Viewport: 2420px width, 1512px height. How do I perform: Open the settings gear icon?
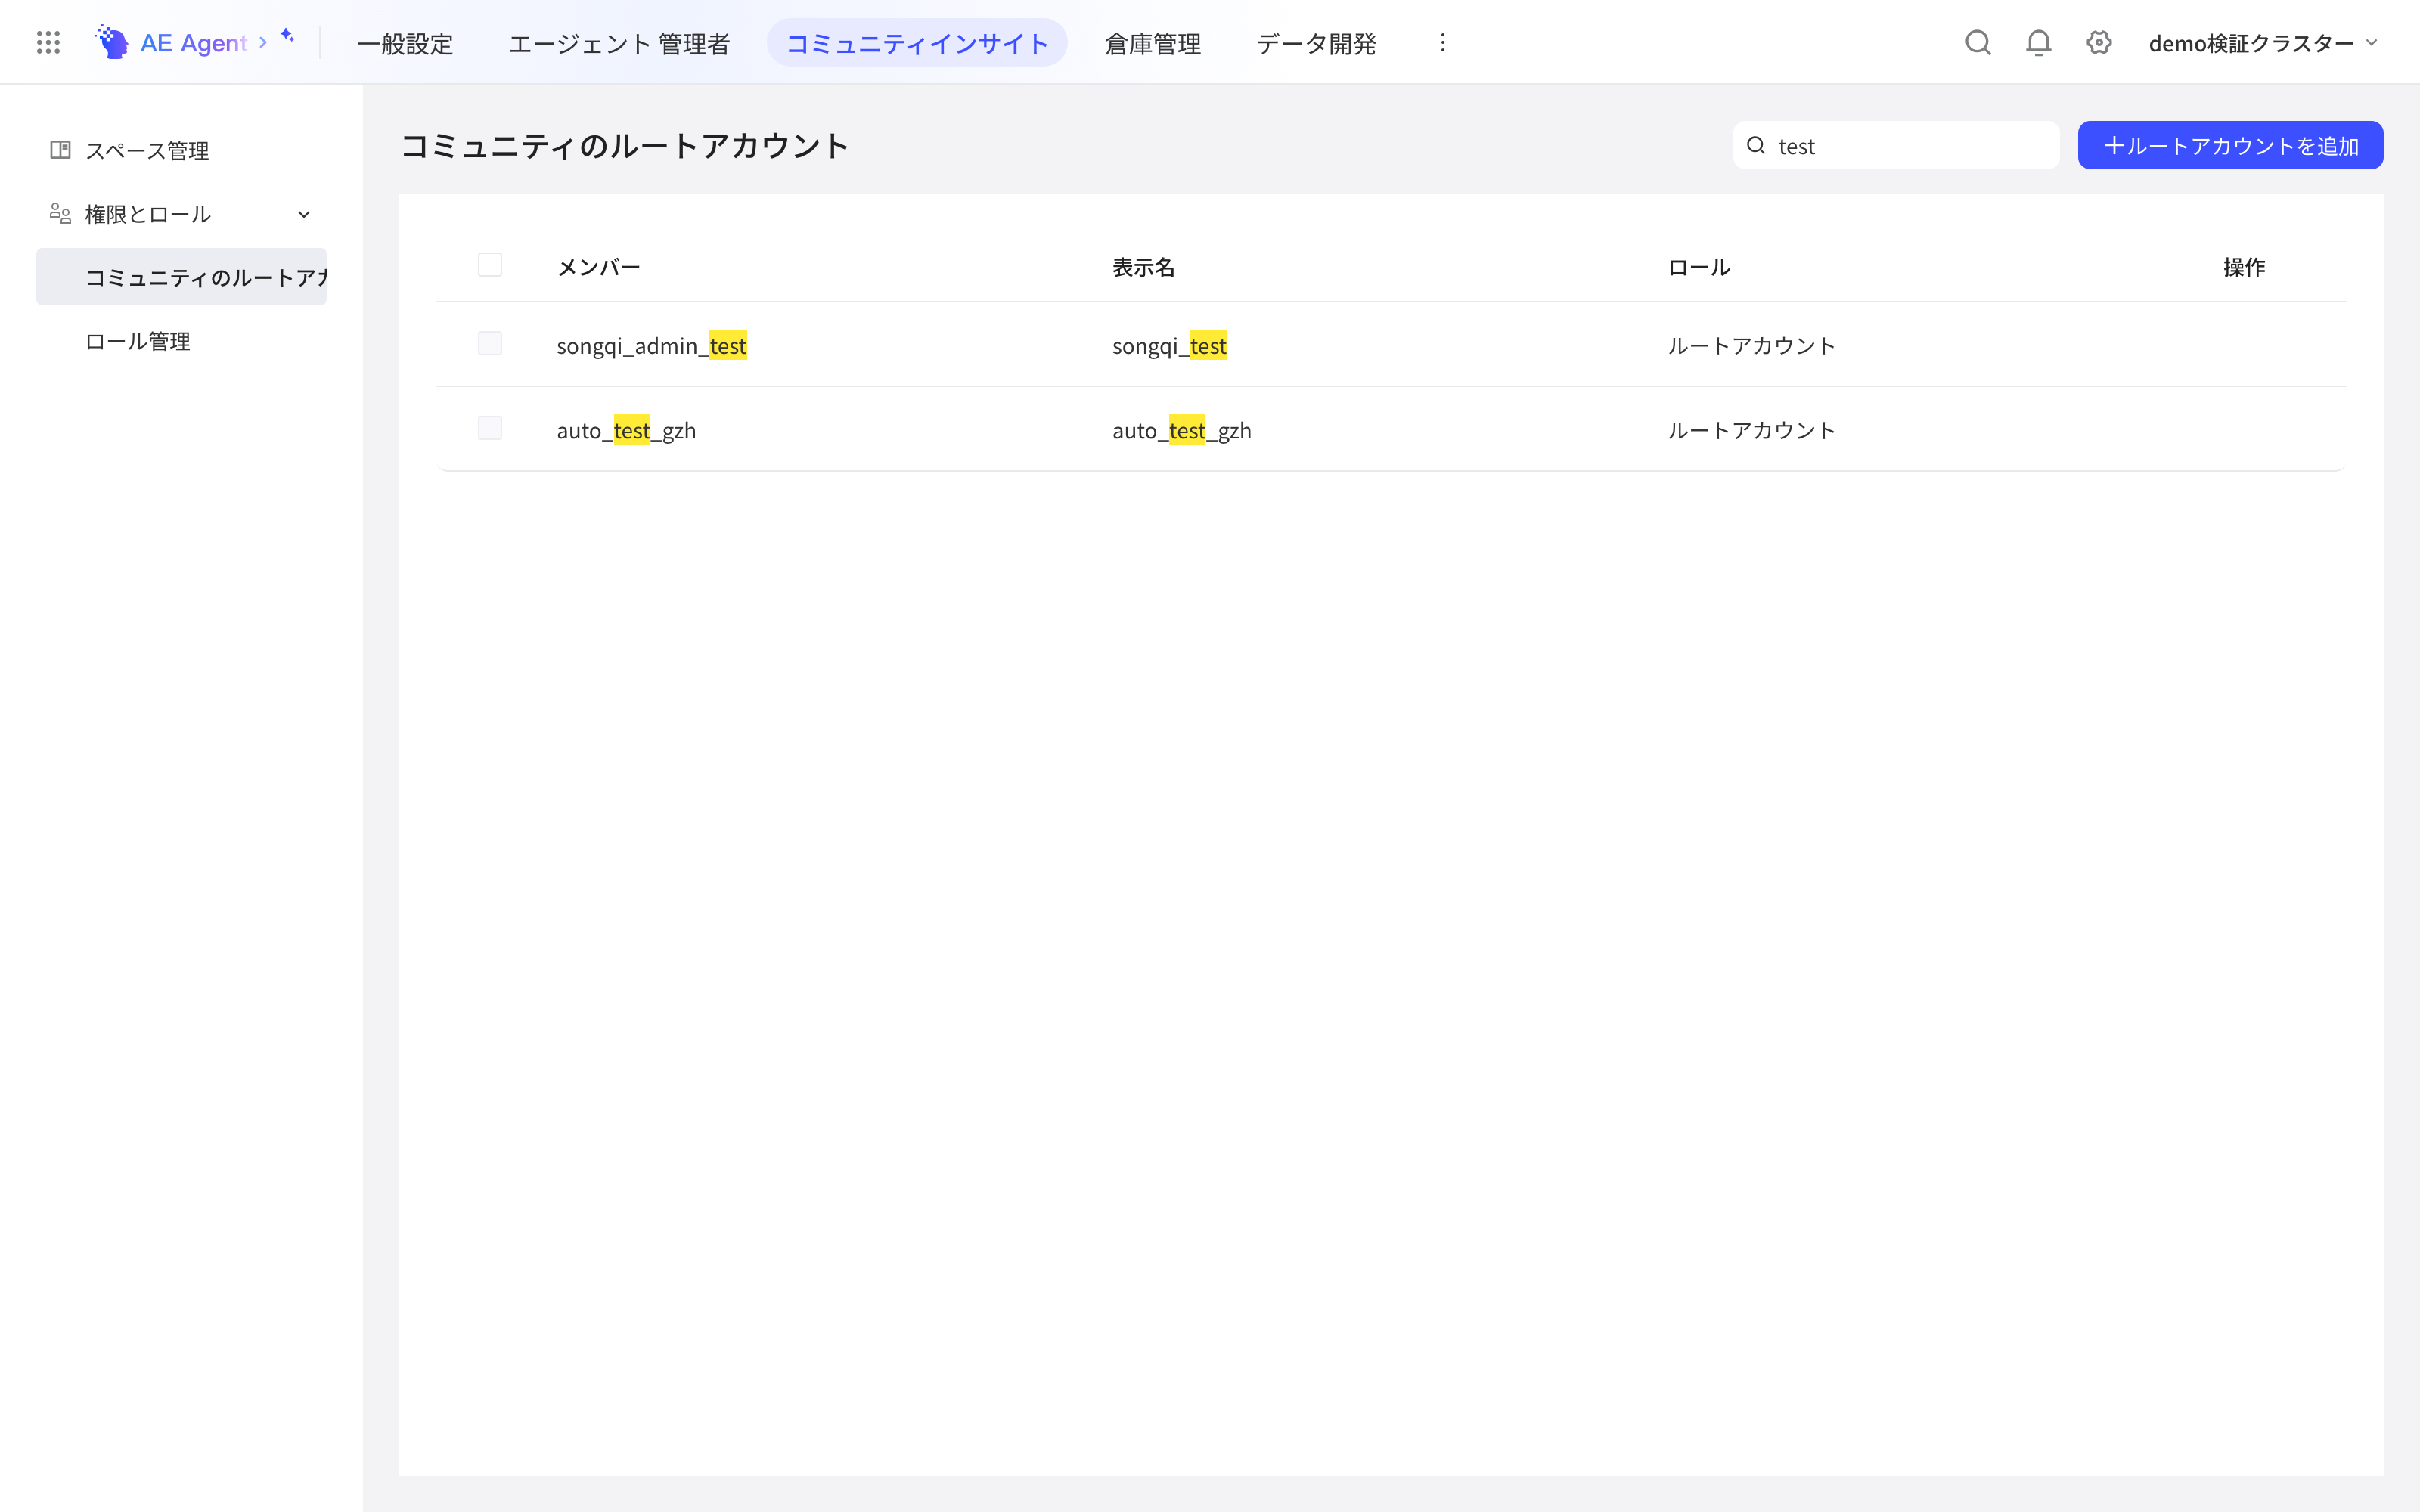coord(2099,42)
